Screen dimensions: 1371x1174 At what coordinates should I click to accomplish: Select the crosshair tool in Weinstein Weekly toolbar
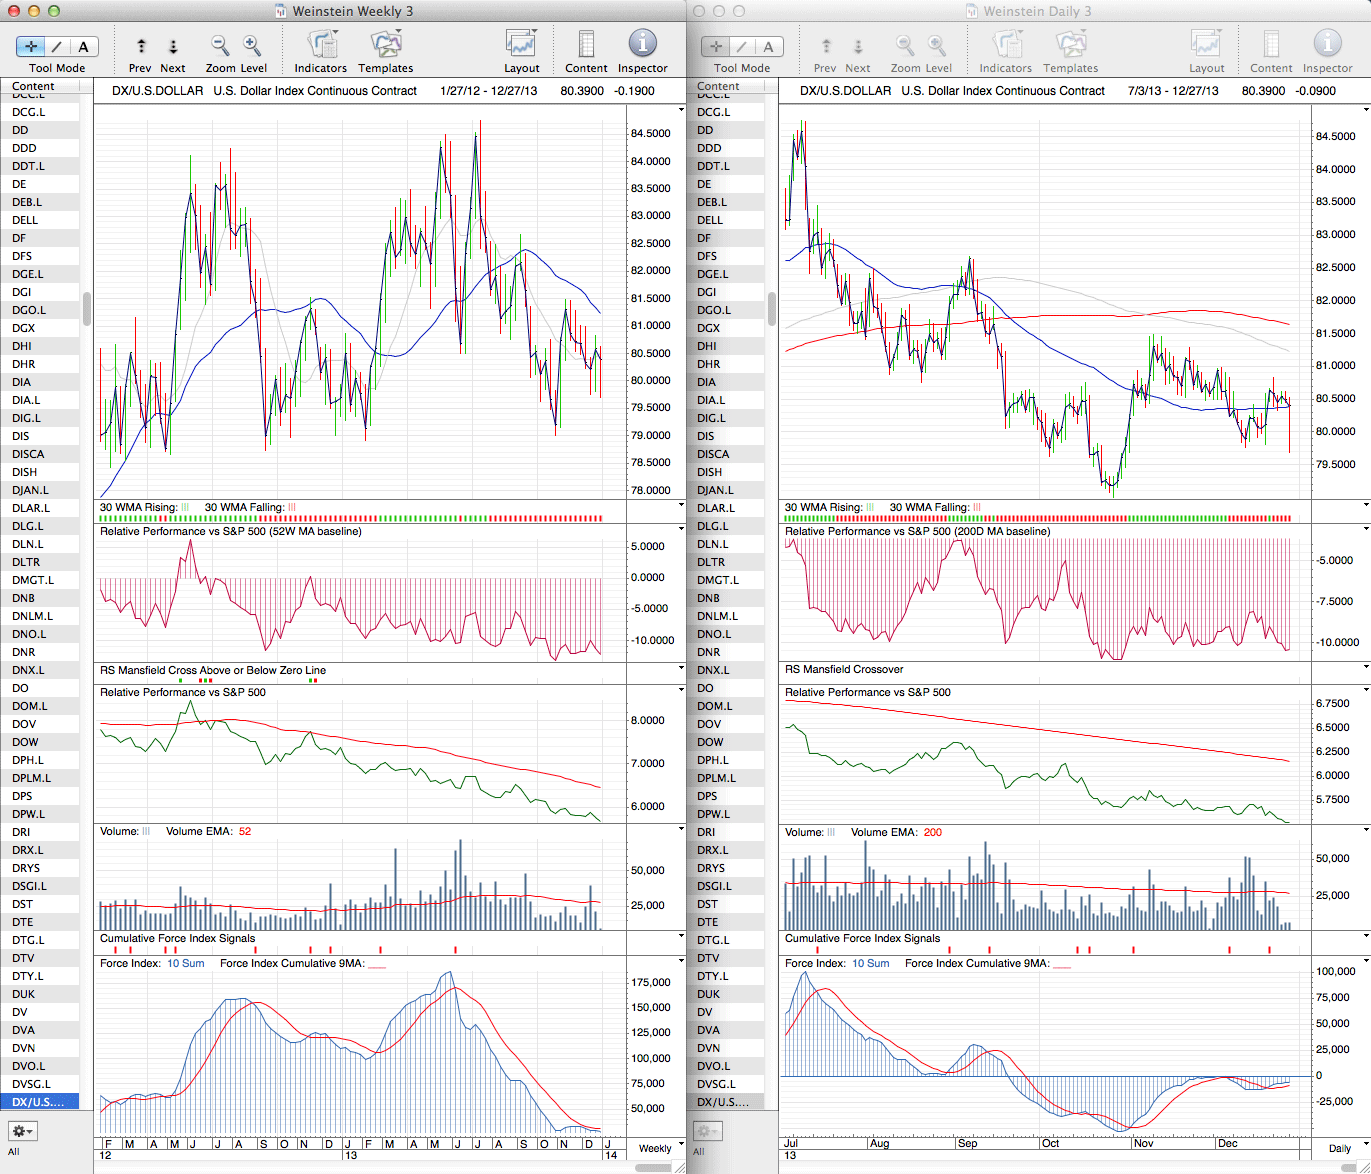point(31,46)
